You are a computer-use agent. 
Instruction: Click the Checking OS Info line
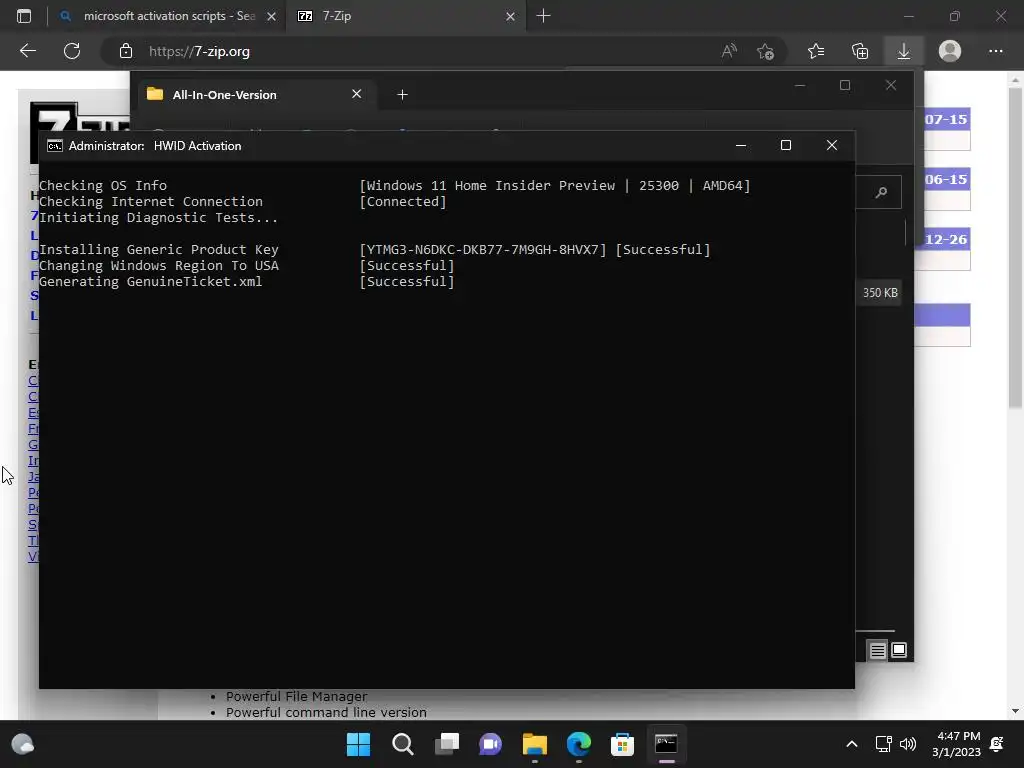click(x=394, y=185)
